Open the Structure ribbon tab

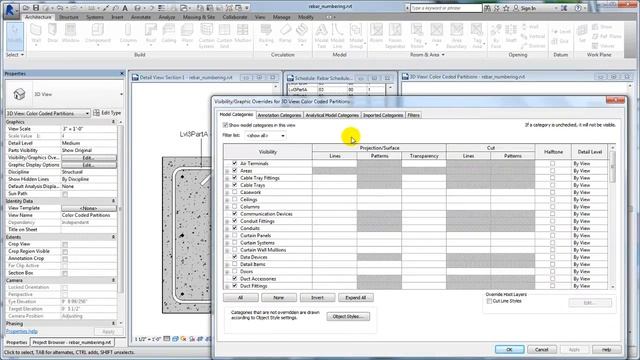pyautogui.click(x=69, y=17)
